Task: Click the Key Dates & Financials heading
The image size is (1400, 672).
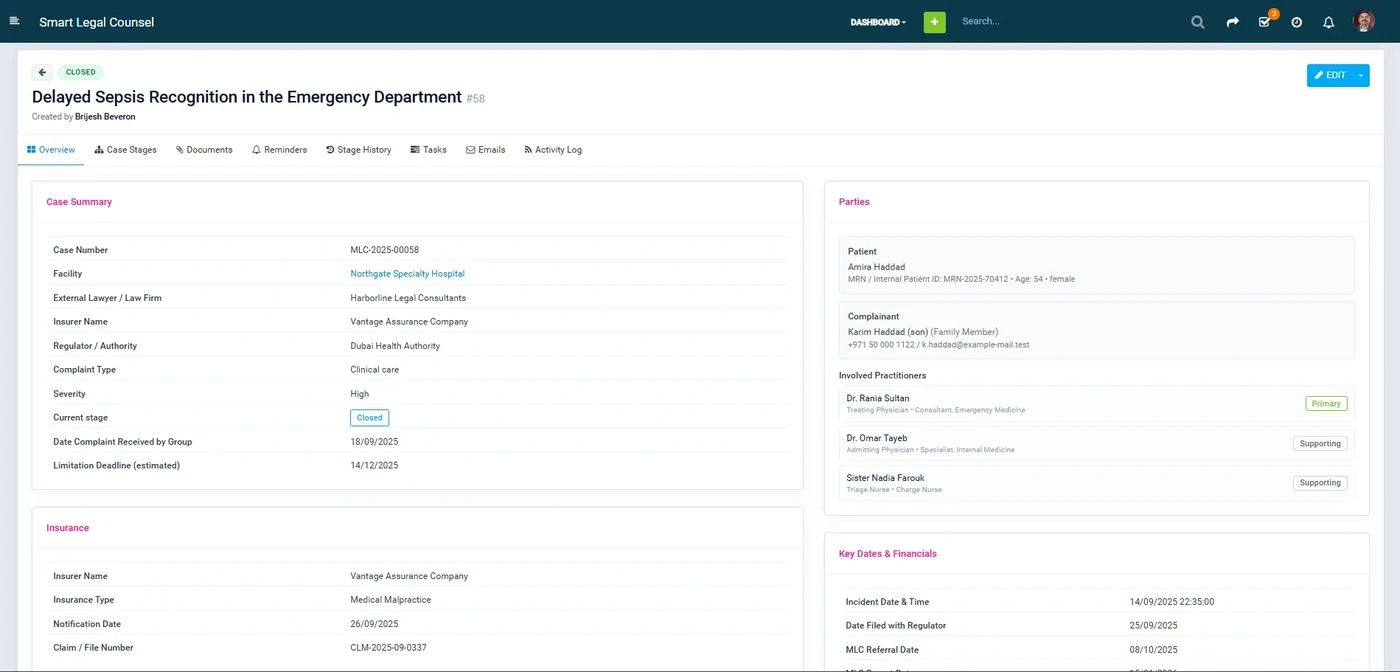Action: [x=887, y=554]
